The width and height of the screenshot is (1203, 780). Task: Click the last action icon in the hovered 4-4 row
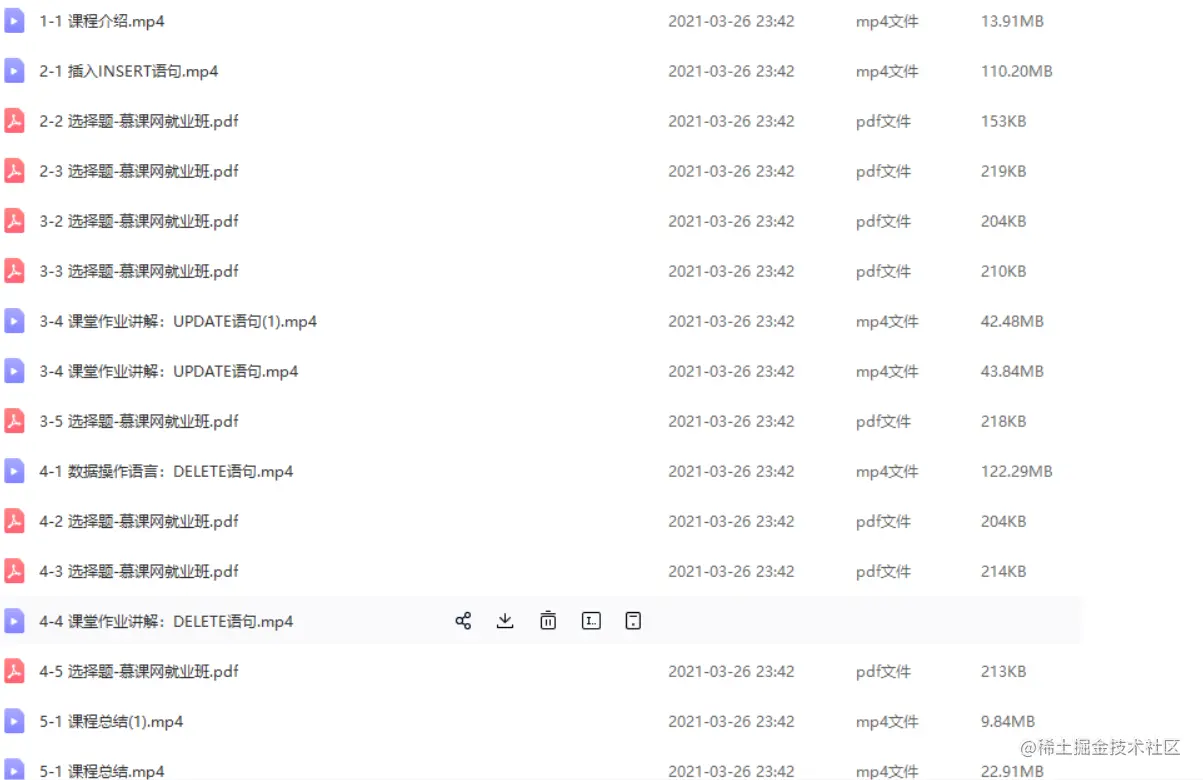click(x=633, y=621)
